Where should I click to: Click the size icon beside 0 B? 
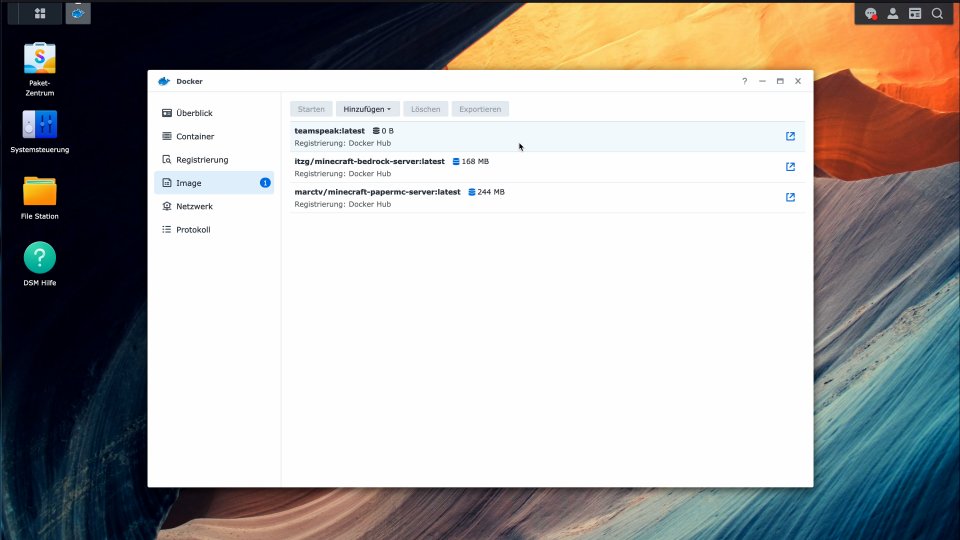pos(376,131)
